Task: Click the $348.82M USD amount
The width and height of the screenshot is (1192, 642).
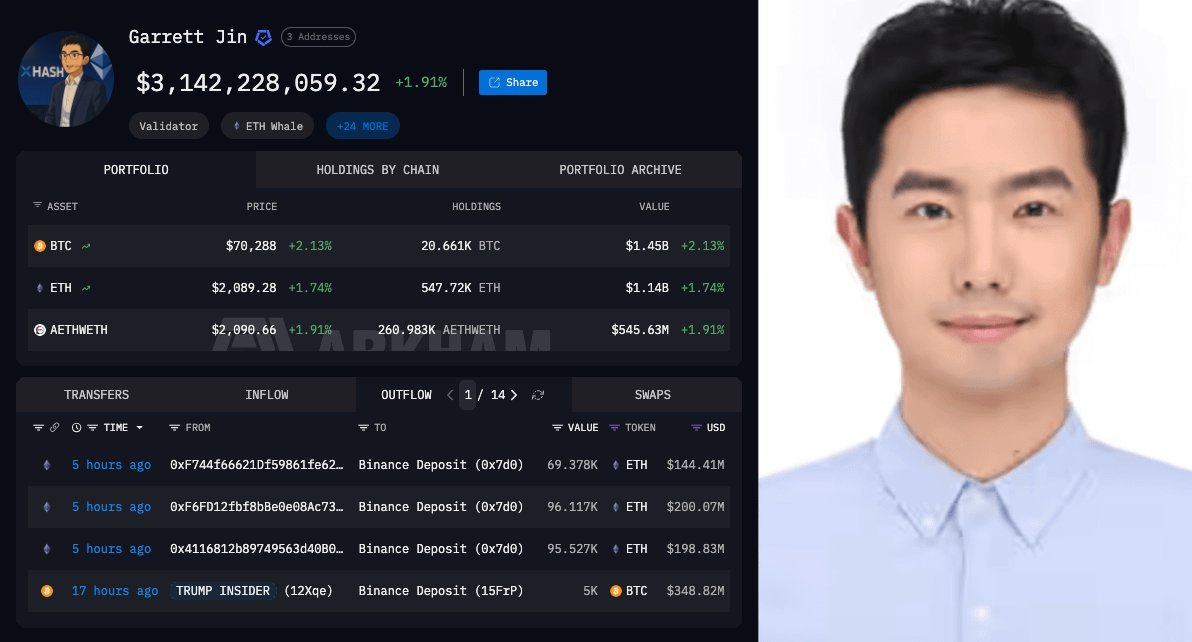Action: (x=695, y=591)
